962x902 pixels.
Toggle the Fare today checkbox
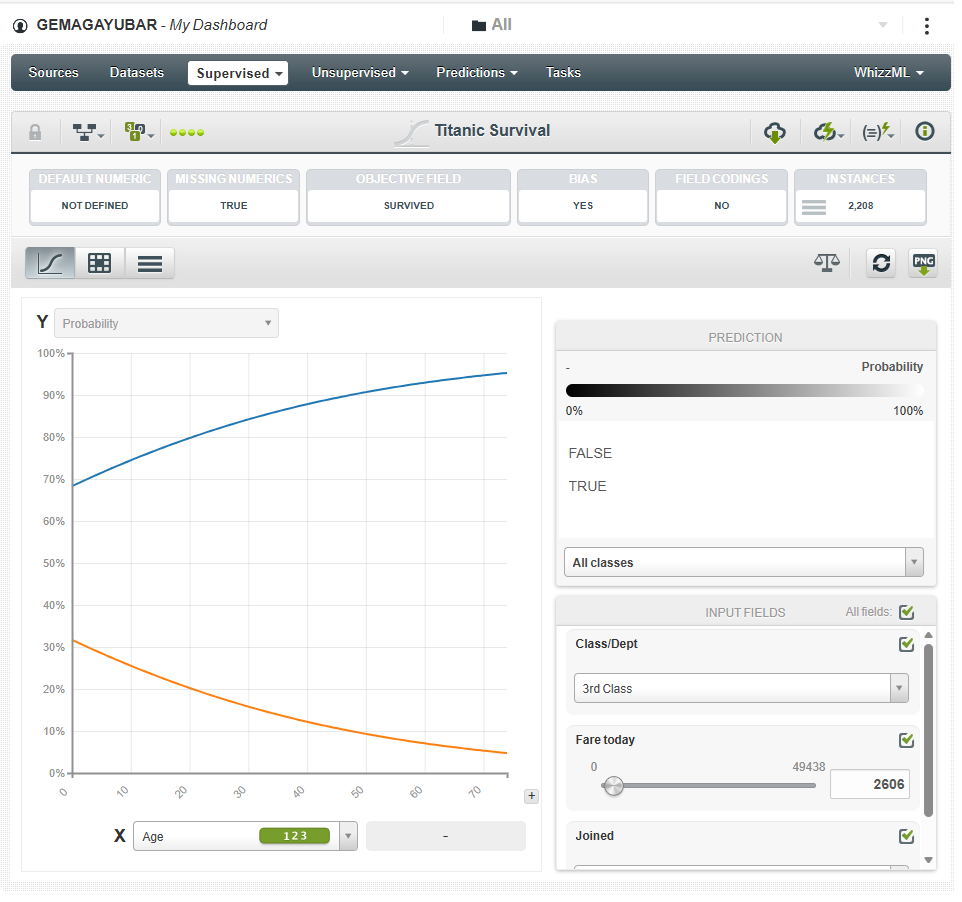point(907,740)
